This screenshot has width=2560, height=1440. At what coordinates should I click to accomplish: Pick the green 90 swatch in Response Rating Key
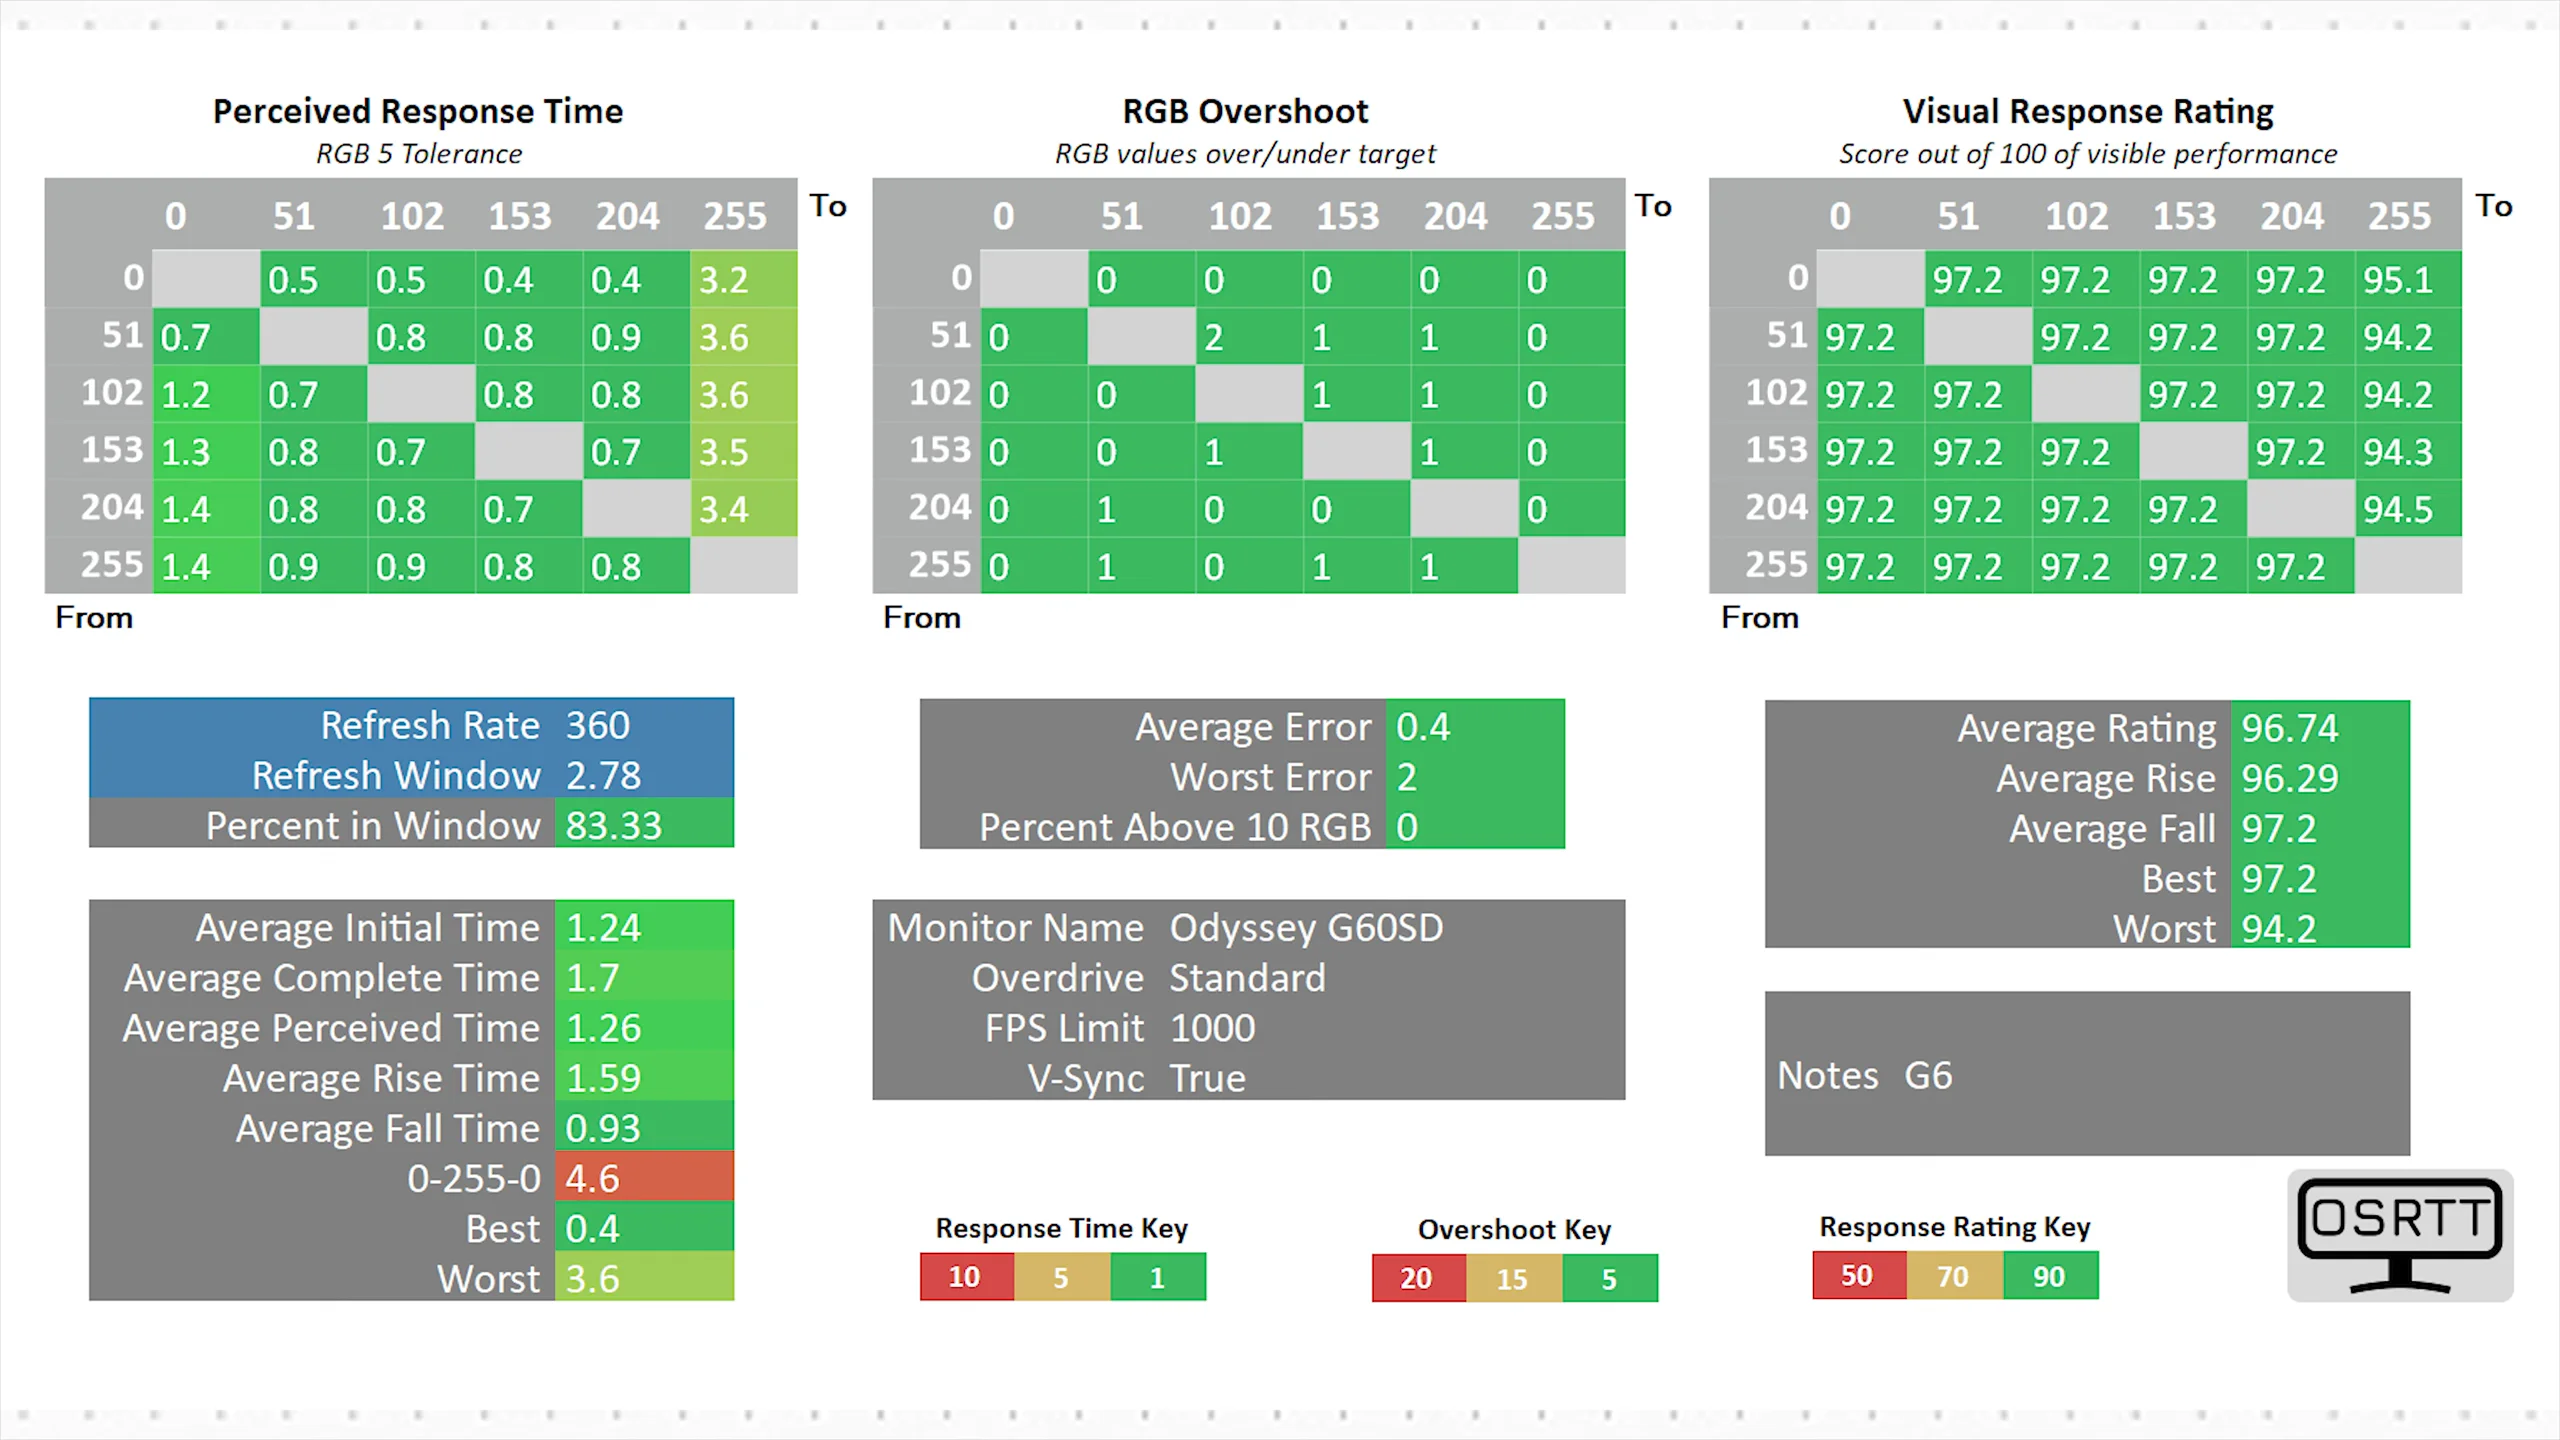pyautogui.click(x=2049, y=1276)
